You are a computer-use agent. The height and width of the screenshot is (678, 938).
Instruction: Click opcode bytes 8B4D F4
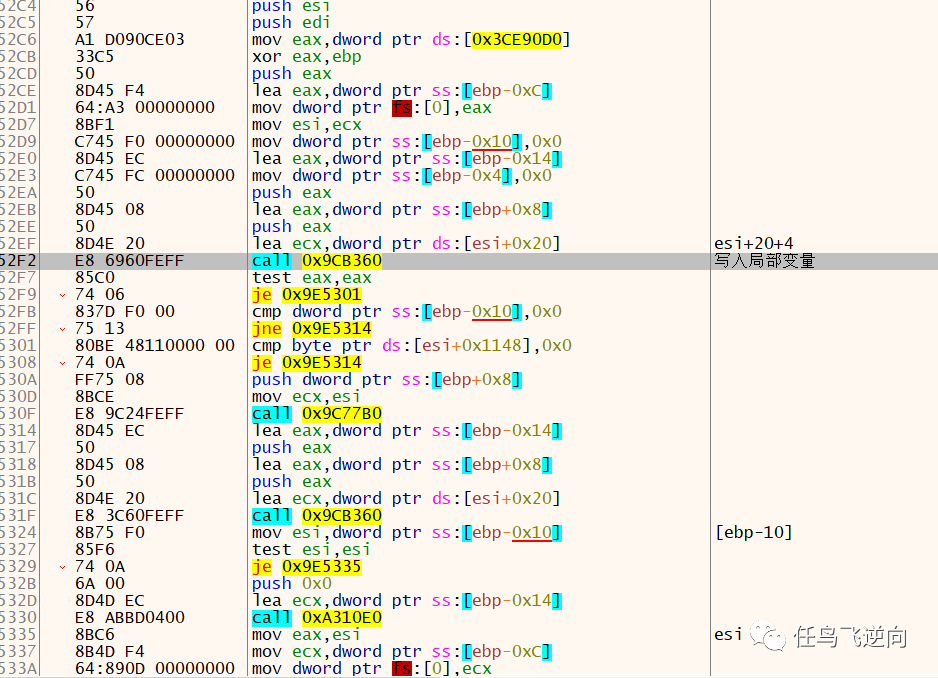pos(109,652)
